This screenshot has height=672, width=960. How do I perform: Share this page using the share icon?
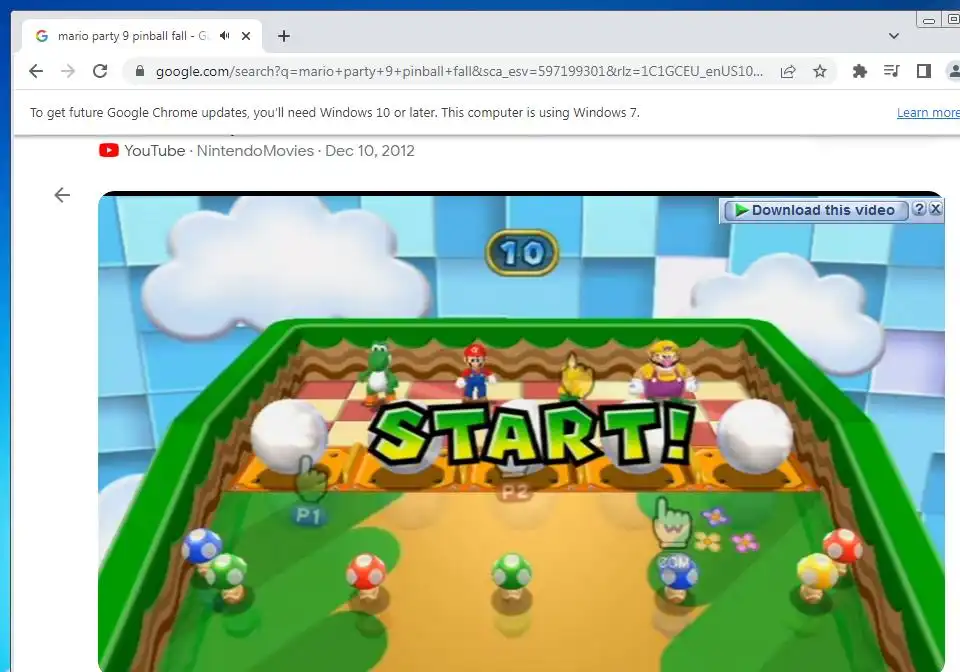789,72
